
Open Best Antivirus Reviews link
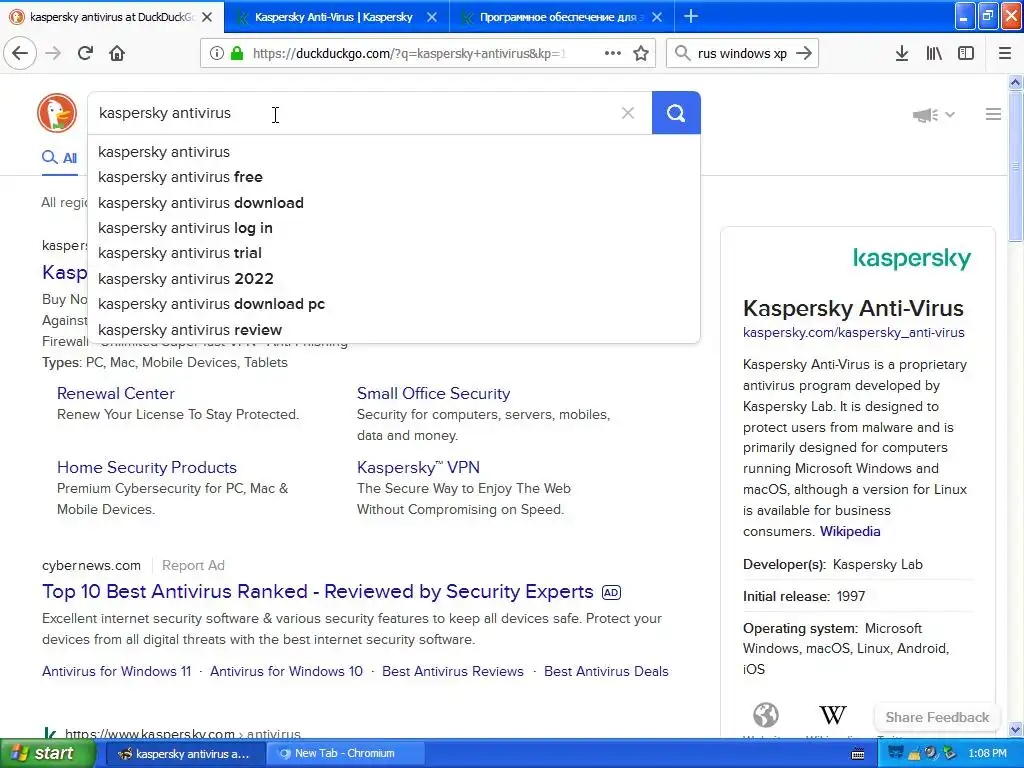tap(453, 671)
